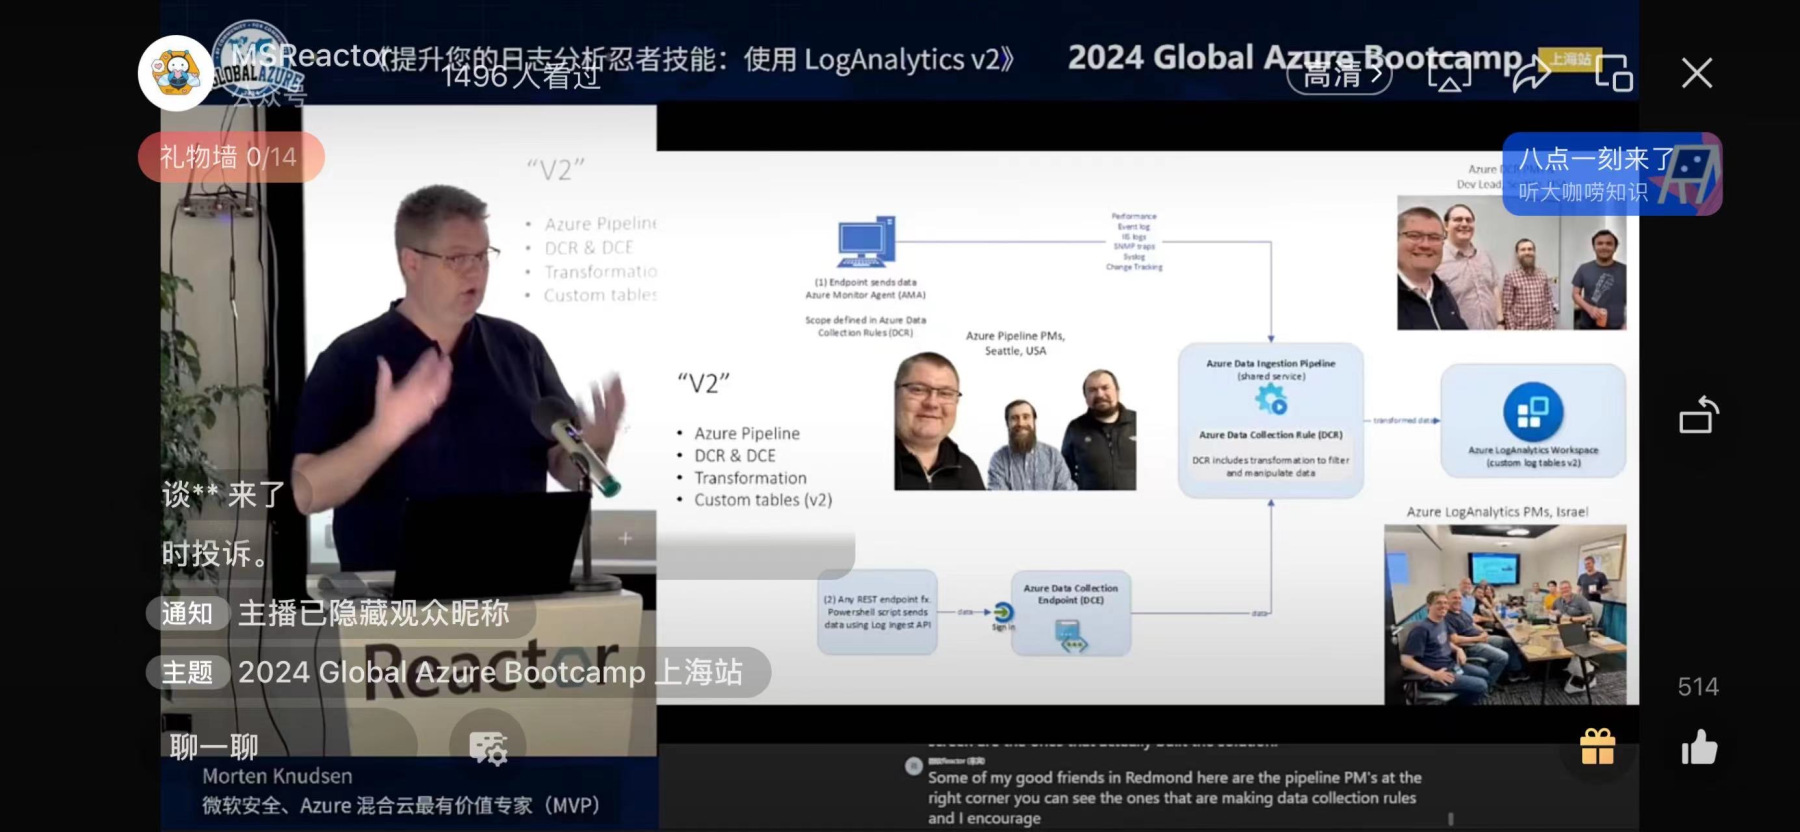Open the 八点一刻来了 promo banner
This screenshot has height=832, width=1800.
click(1612, 174)
